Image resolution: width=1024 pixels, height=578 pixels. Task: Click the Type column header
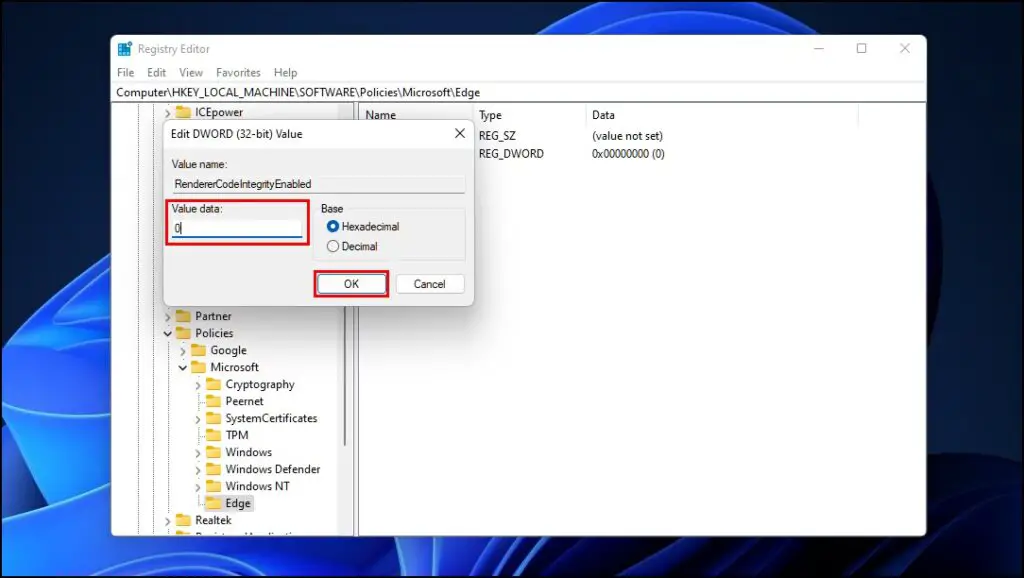tap(490, 115)
